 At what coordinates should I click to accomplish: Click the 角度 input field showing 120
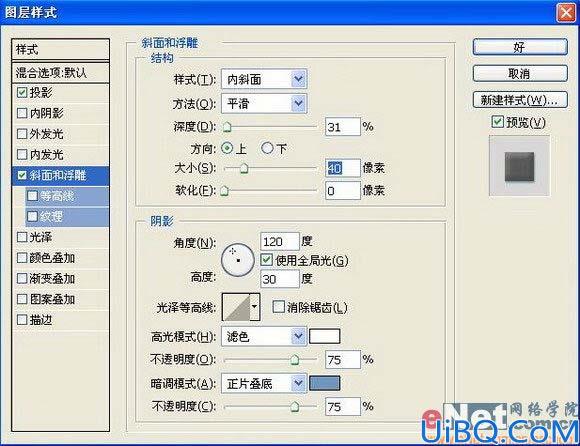(279, 241)
